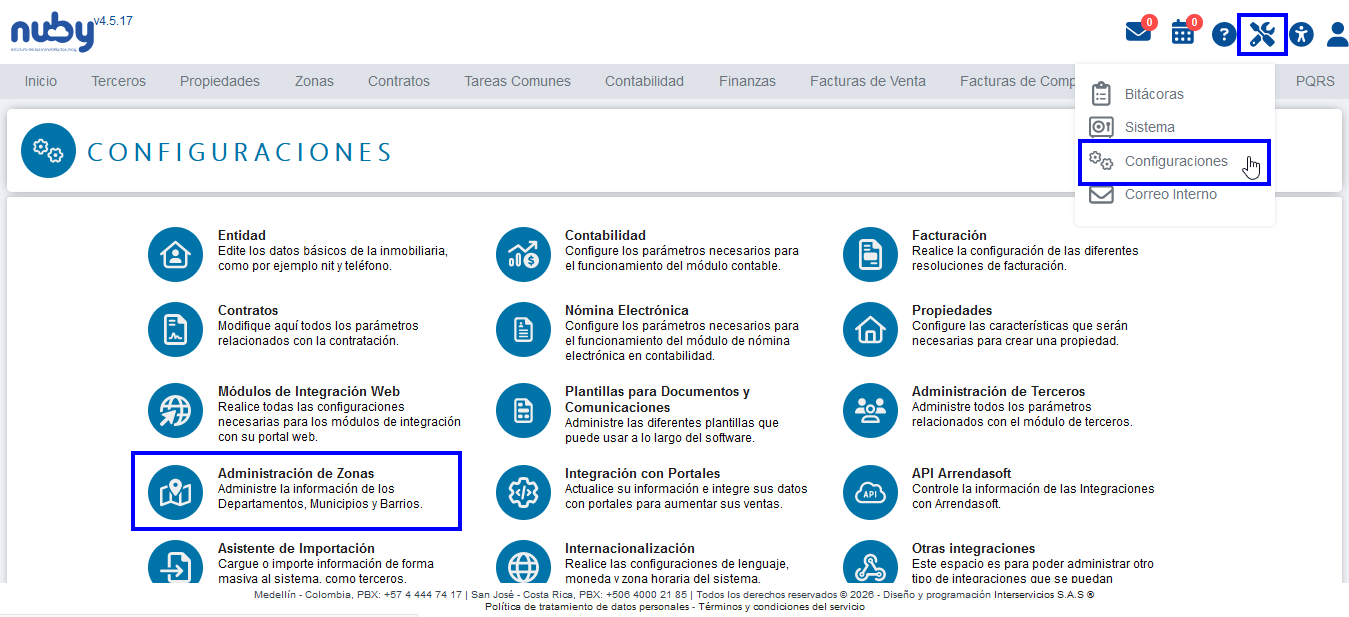Click the Nuby logo

point(52,33)
